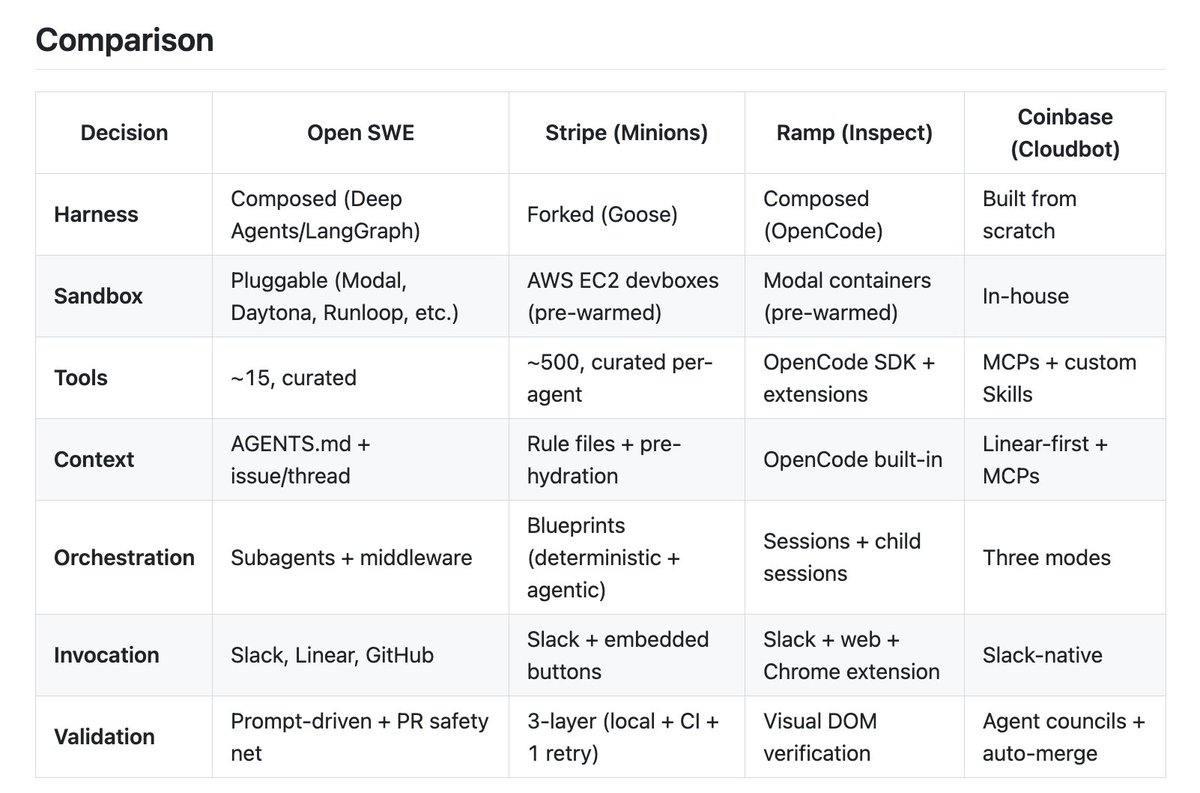
Task: Click the Stripe (Minions) column header
Action: pos(626,133)
